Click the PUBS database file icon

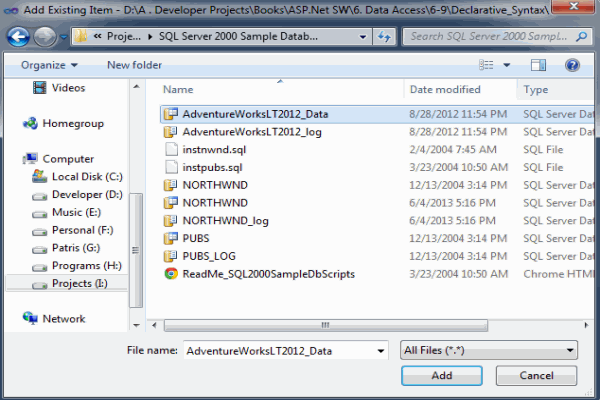click(x=171, y=238)
